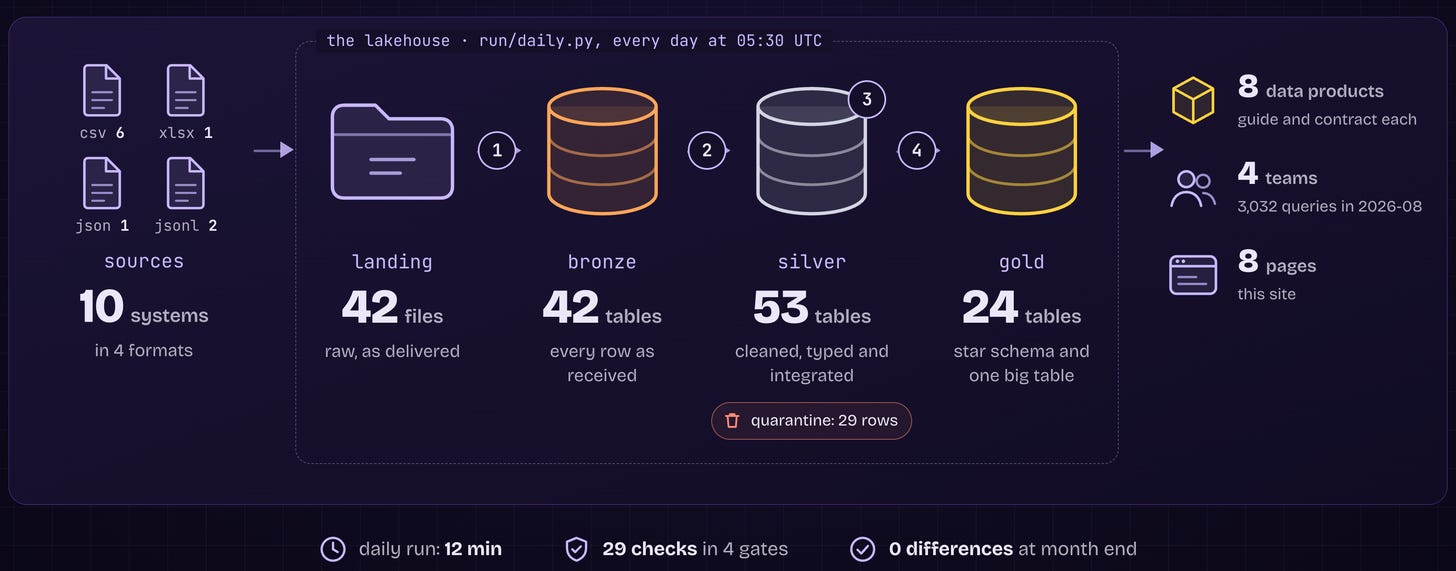1456x571 pixels.
Task: Click the '8 data products' figure
Action: 1310,88
